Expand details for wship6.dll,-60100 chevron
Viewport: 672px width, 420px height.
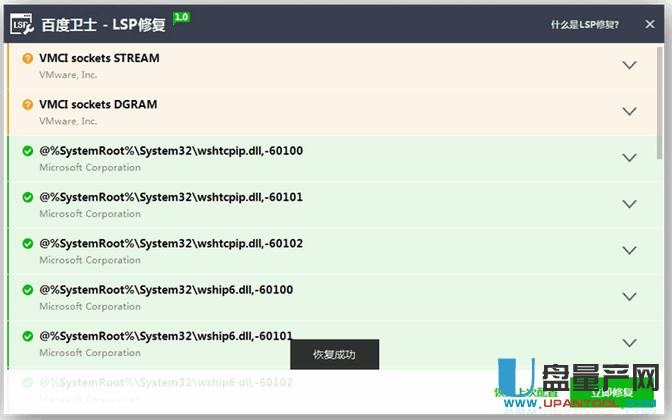coord(629,296)
